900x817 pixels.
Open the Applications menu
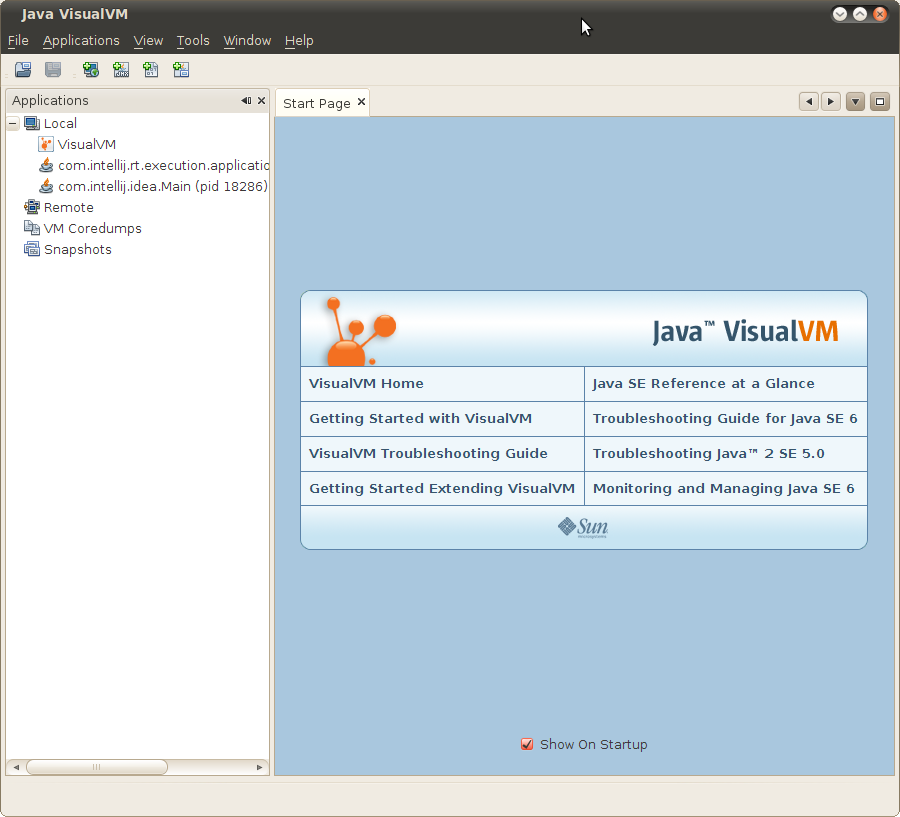[x=81, y=40]
